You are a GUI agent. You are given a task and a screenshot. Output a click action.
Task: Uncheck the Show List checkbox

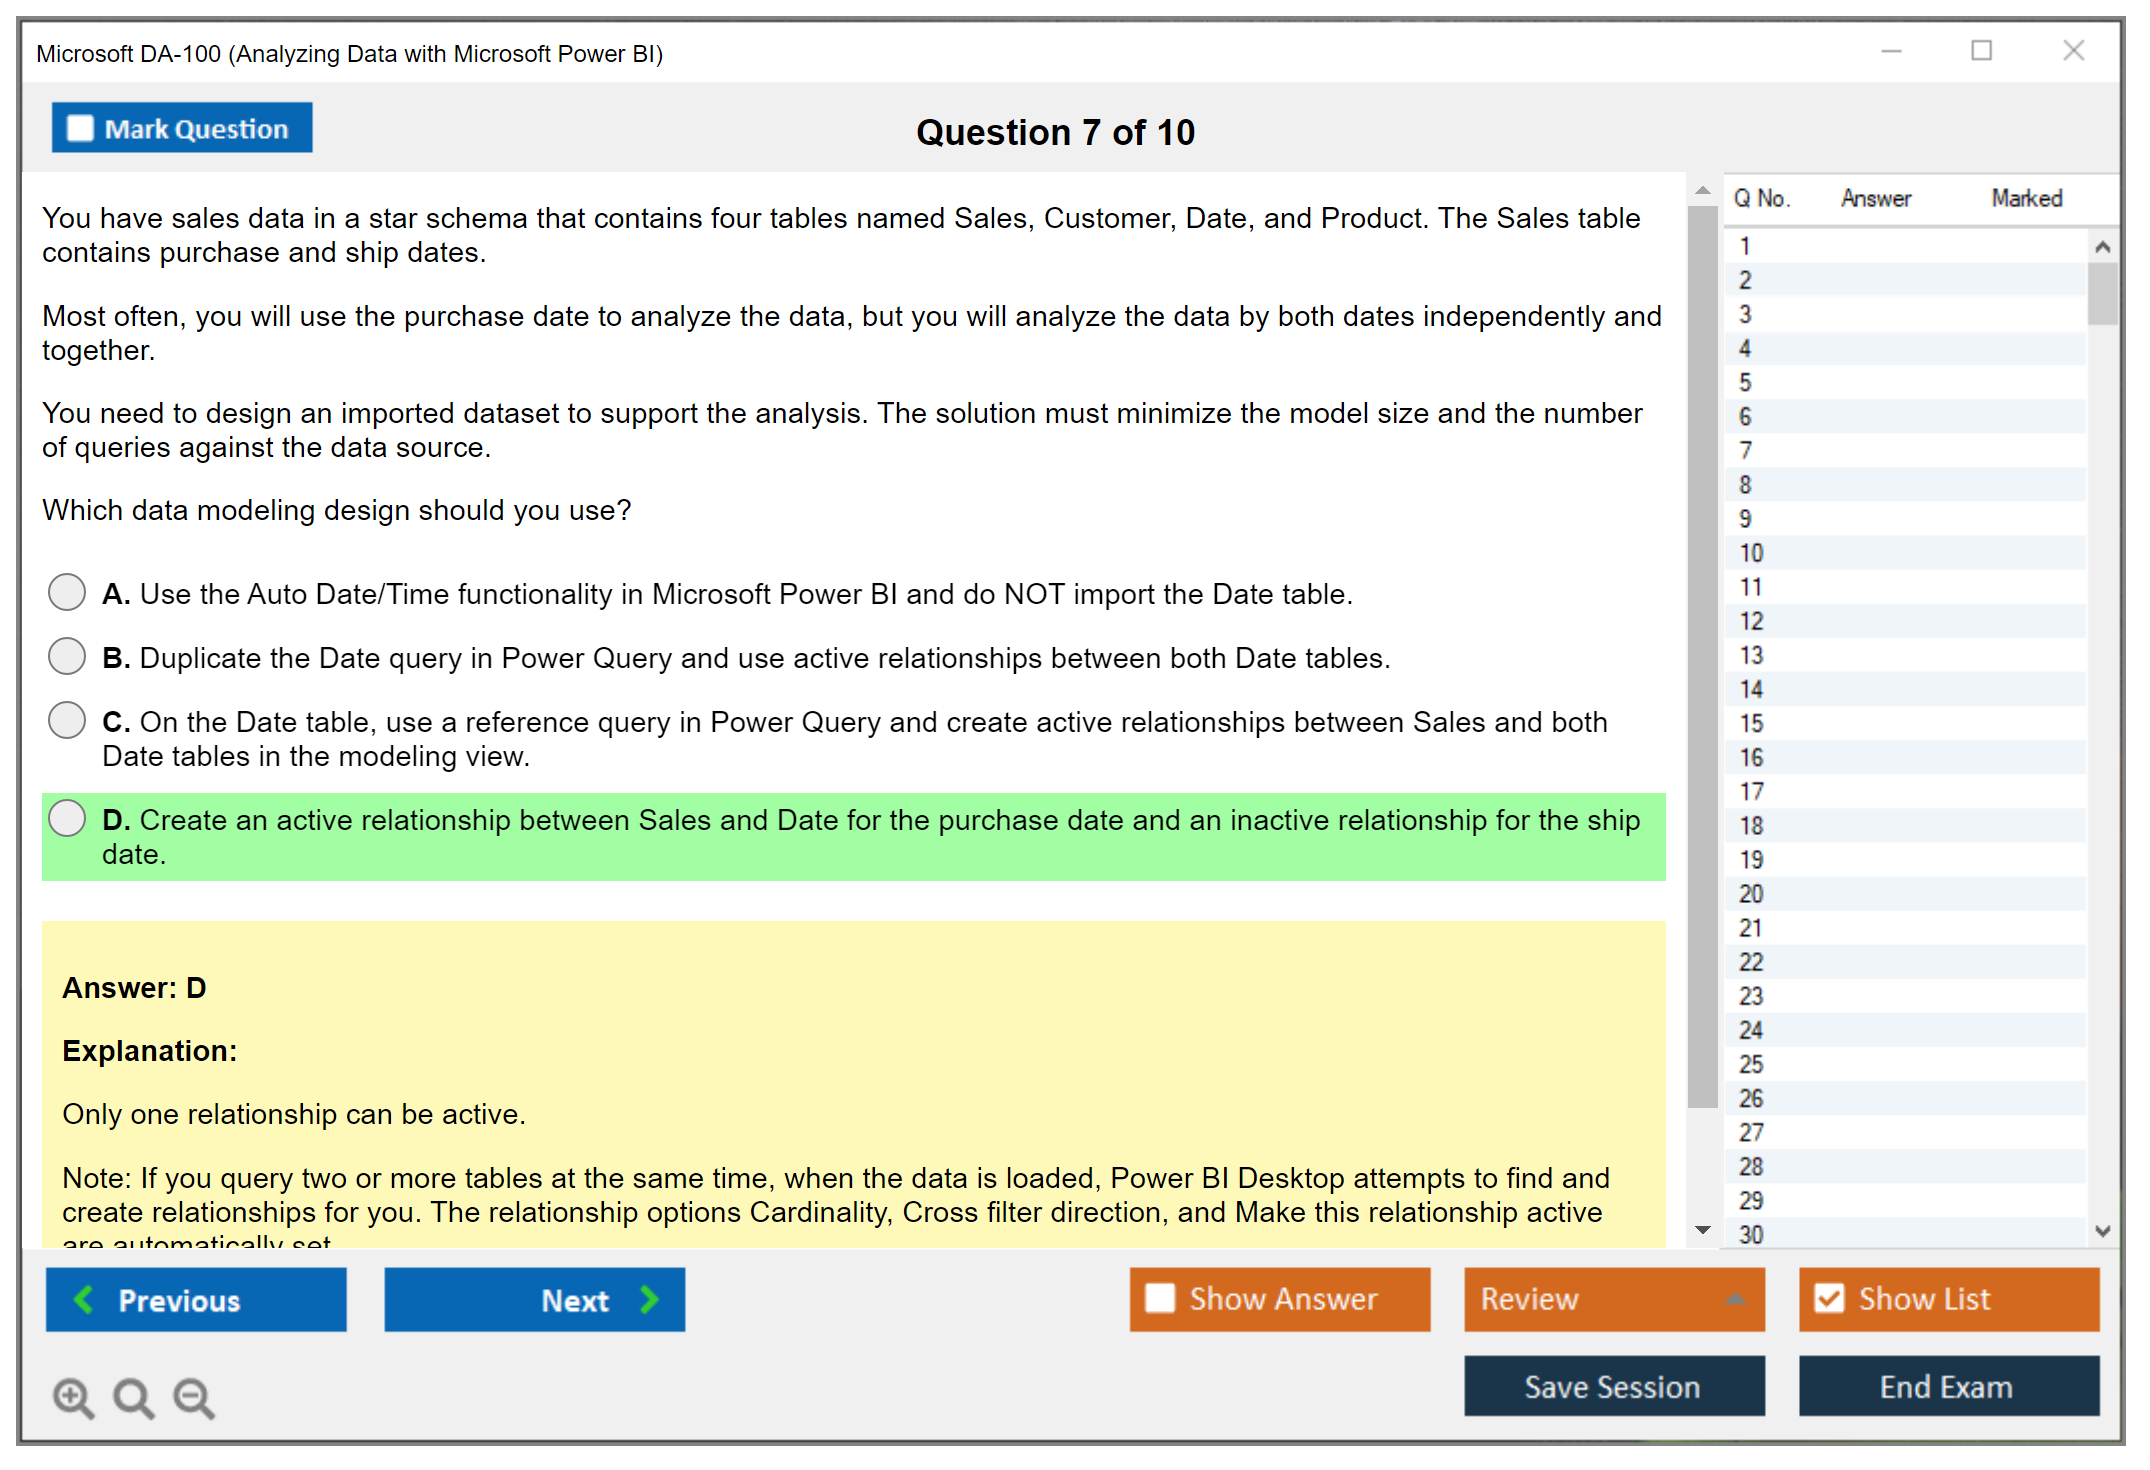point(1829,1298)
